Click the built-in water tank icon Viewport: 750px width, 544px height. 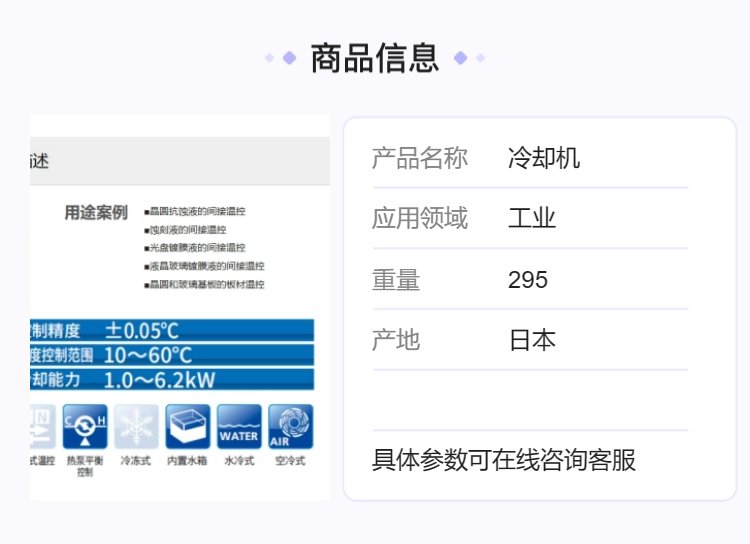pos(187,426)
